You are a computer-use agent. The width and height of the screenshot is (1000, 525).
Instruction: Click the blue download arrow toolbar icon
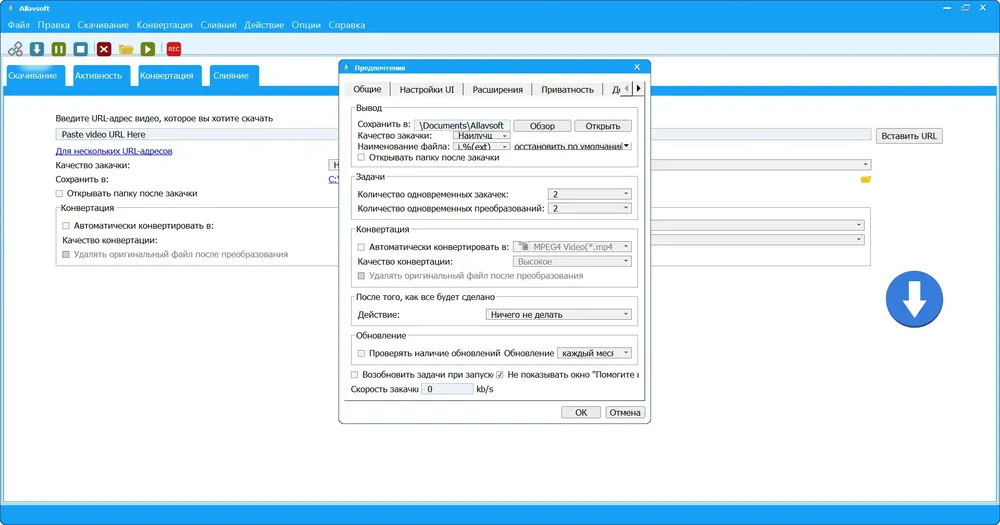37,48
